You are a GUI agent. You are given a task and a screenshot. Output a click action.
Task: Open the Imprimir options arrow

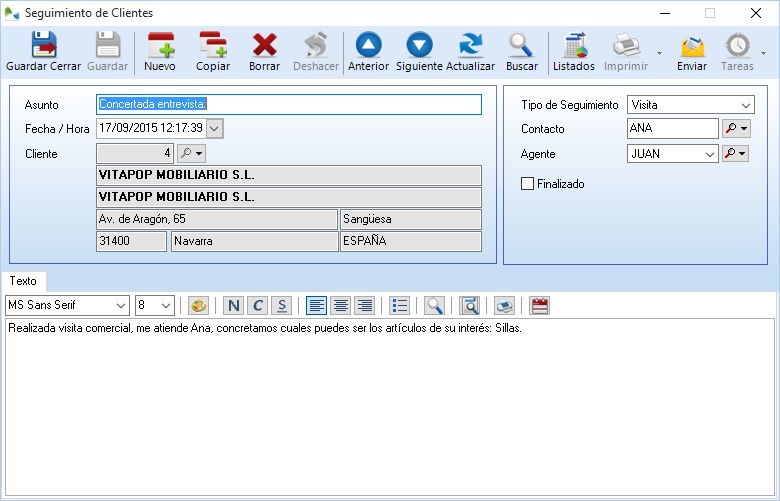[660, 53]
